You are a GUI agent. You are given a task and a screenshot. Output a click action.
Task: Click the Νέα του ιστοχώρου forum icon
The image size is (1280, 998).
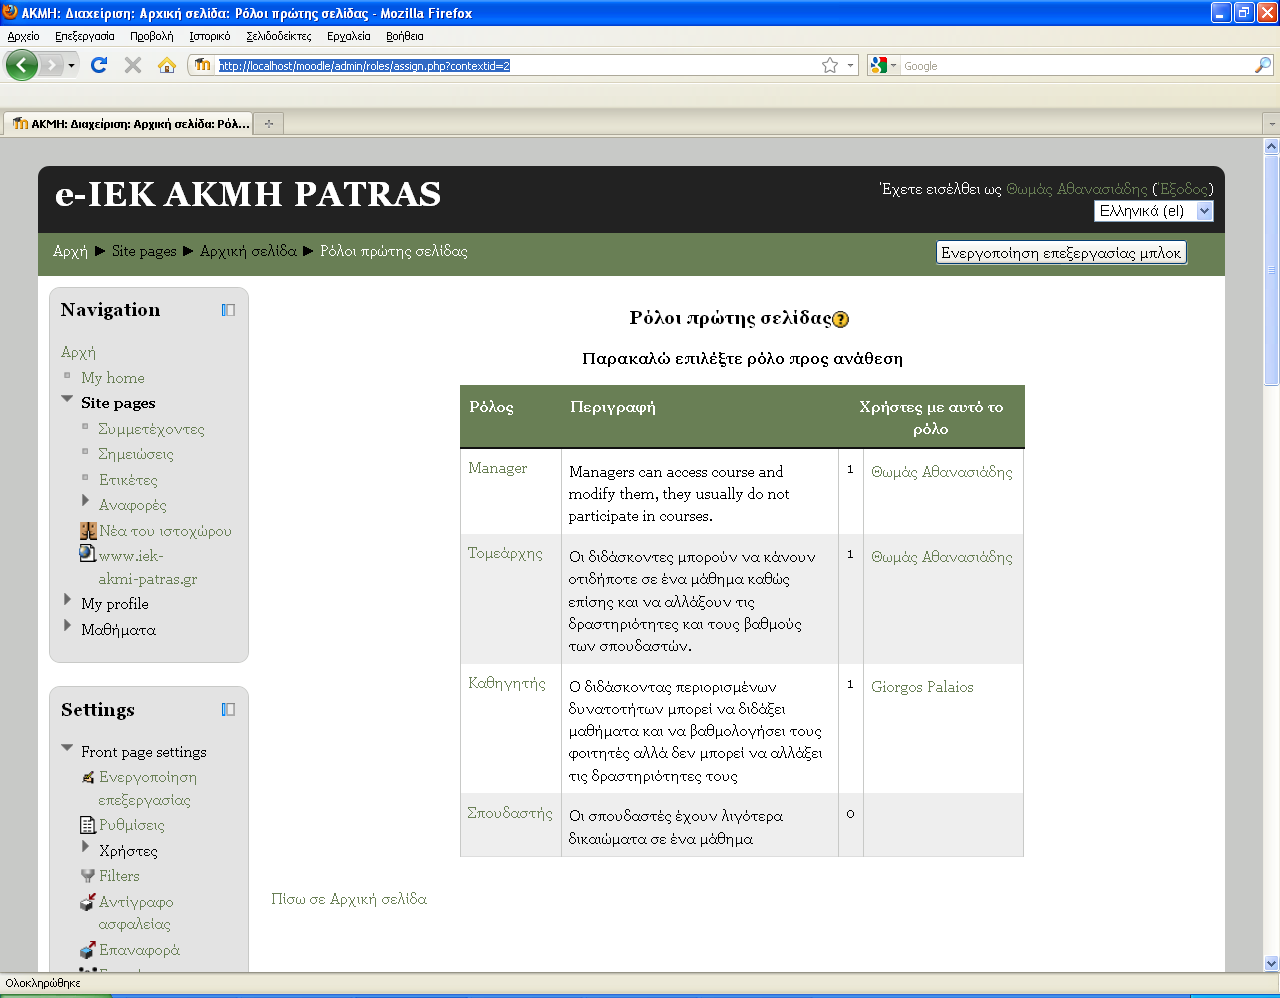pyautogui.click(x=88, y=531)
